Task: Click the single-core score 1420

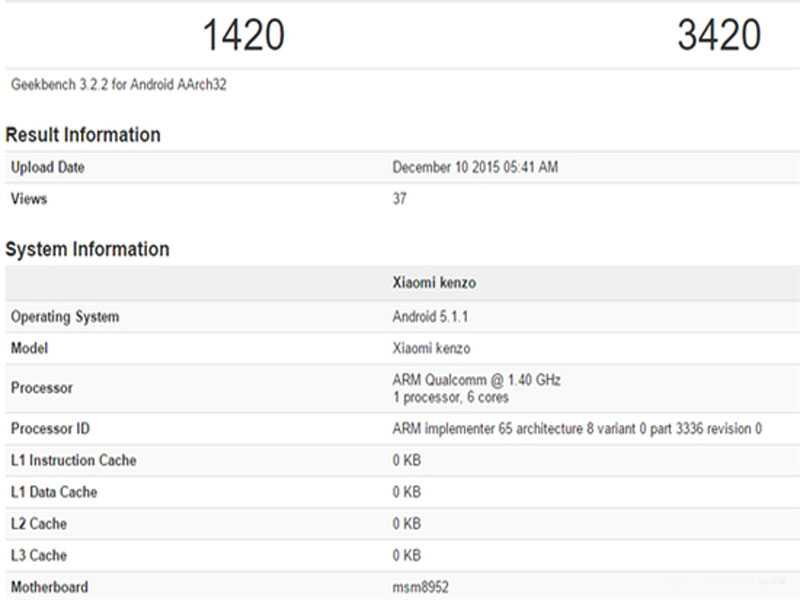Action: pyautogui.click(x=244, y=35)
